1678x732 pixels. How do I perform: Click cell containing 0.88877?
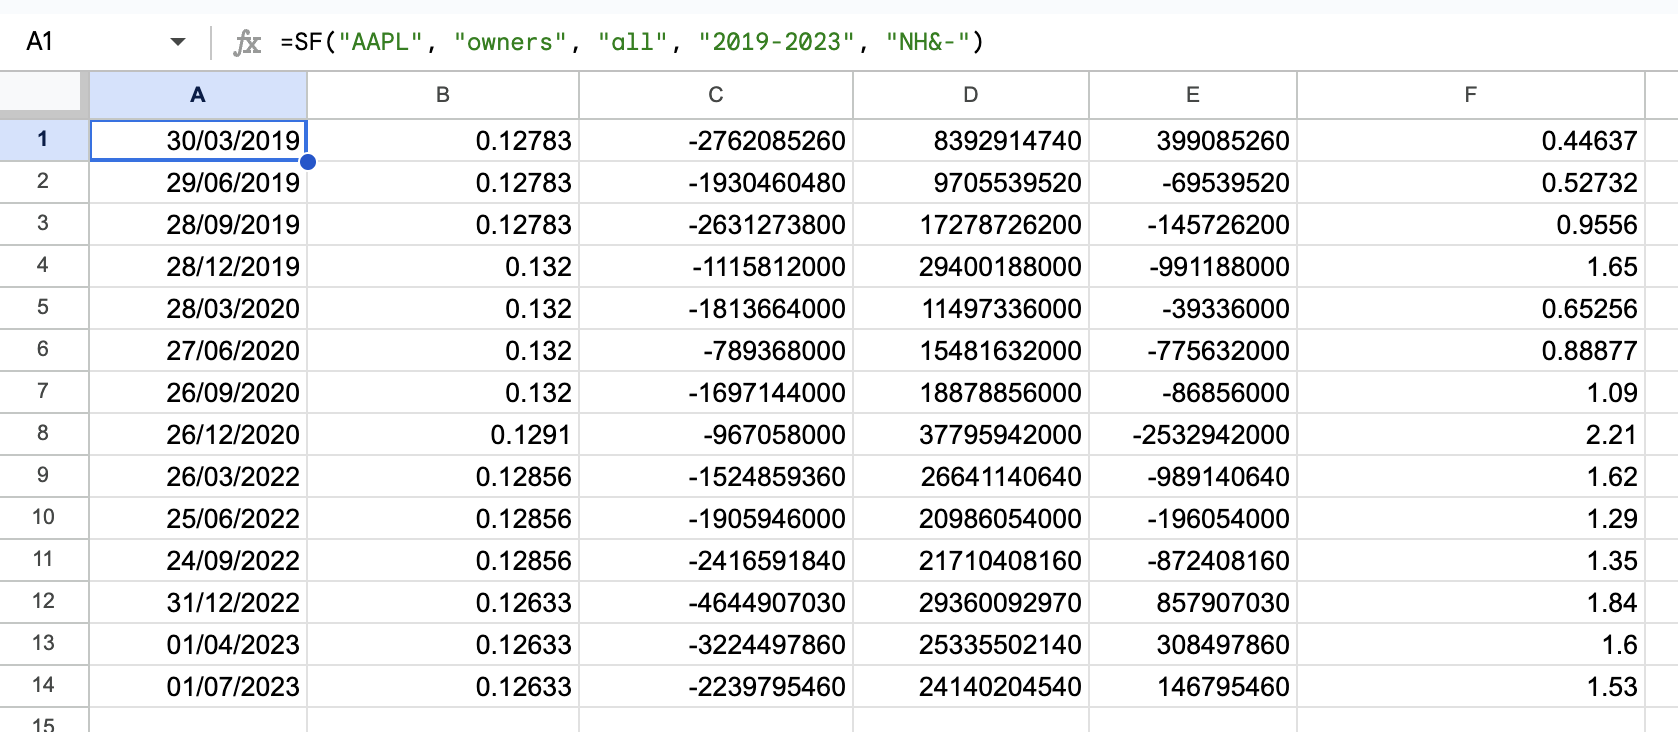click(x=1471, y=350)
